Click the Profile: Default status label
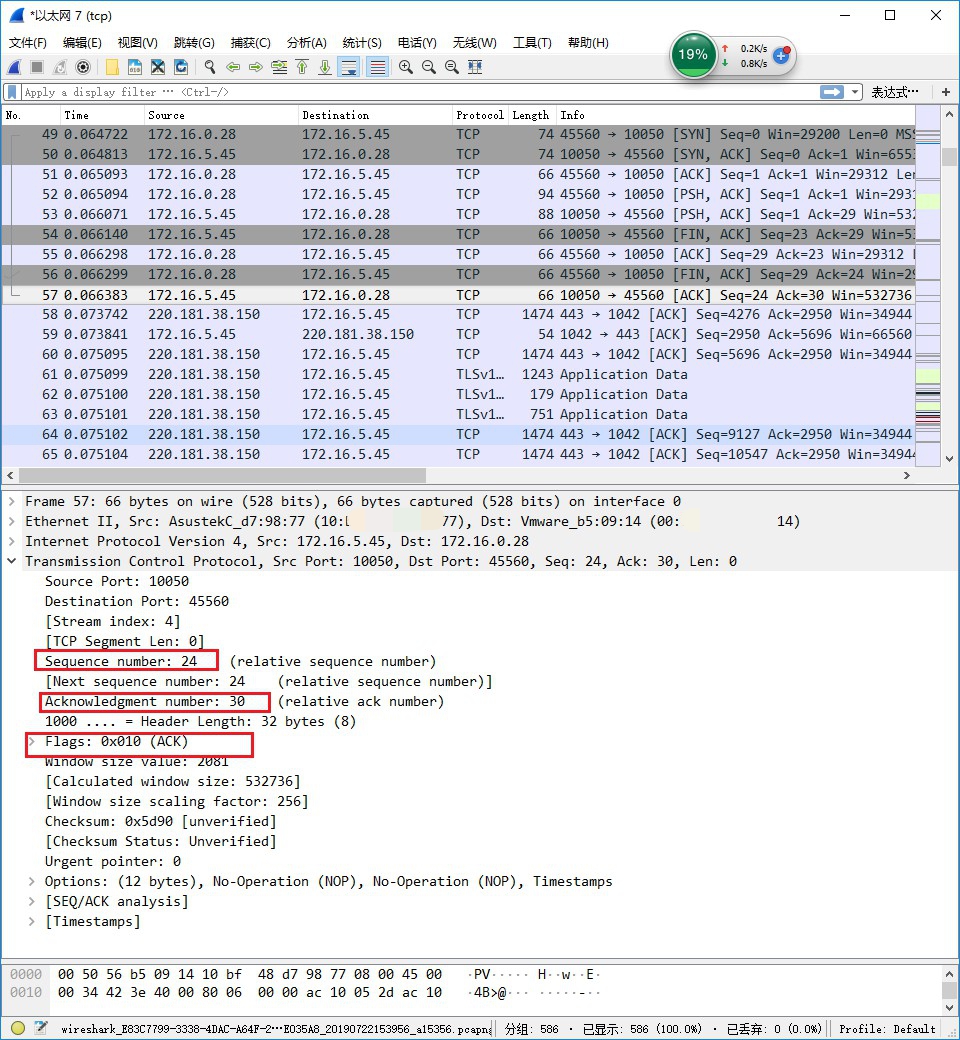The image size is (960, 1040). (x=886, y=1028)
